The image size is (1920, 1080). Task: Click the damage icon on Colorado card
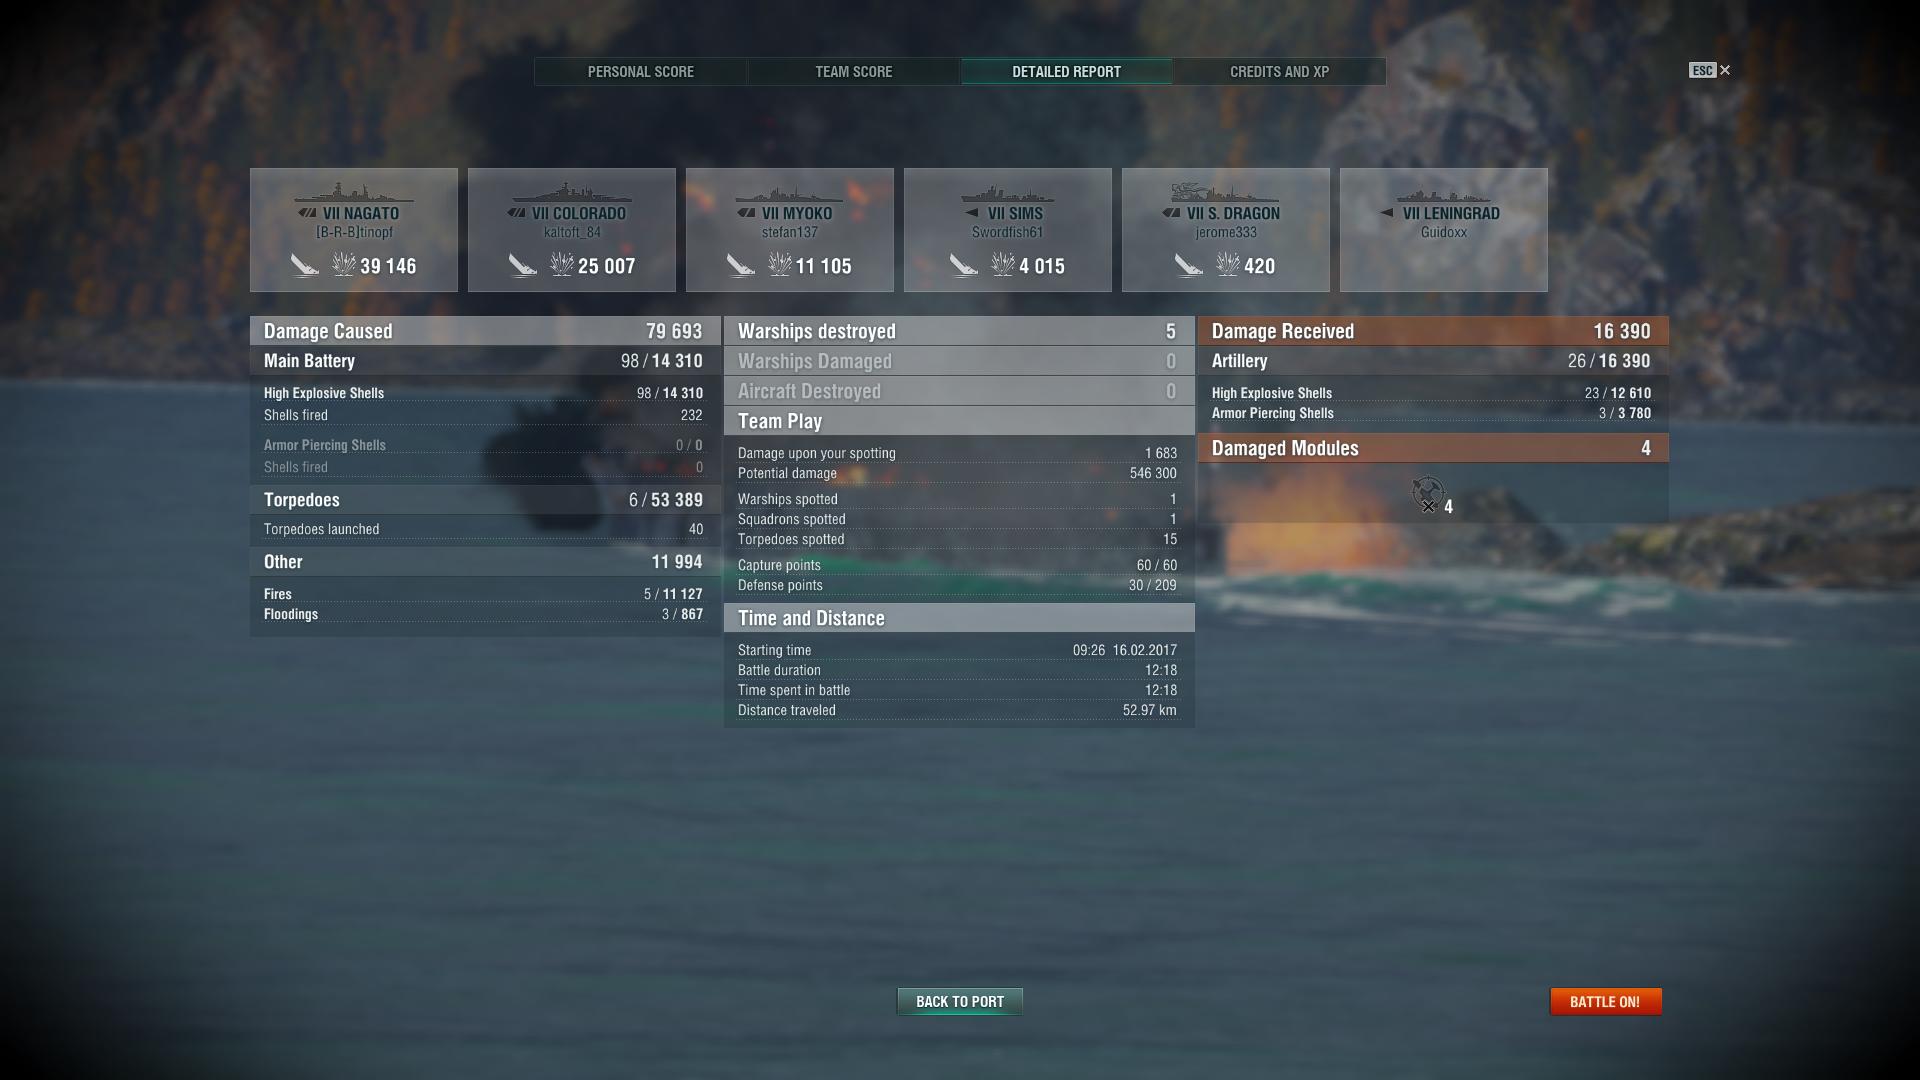click(x=562, y=265)
